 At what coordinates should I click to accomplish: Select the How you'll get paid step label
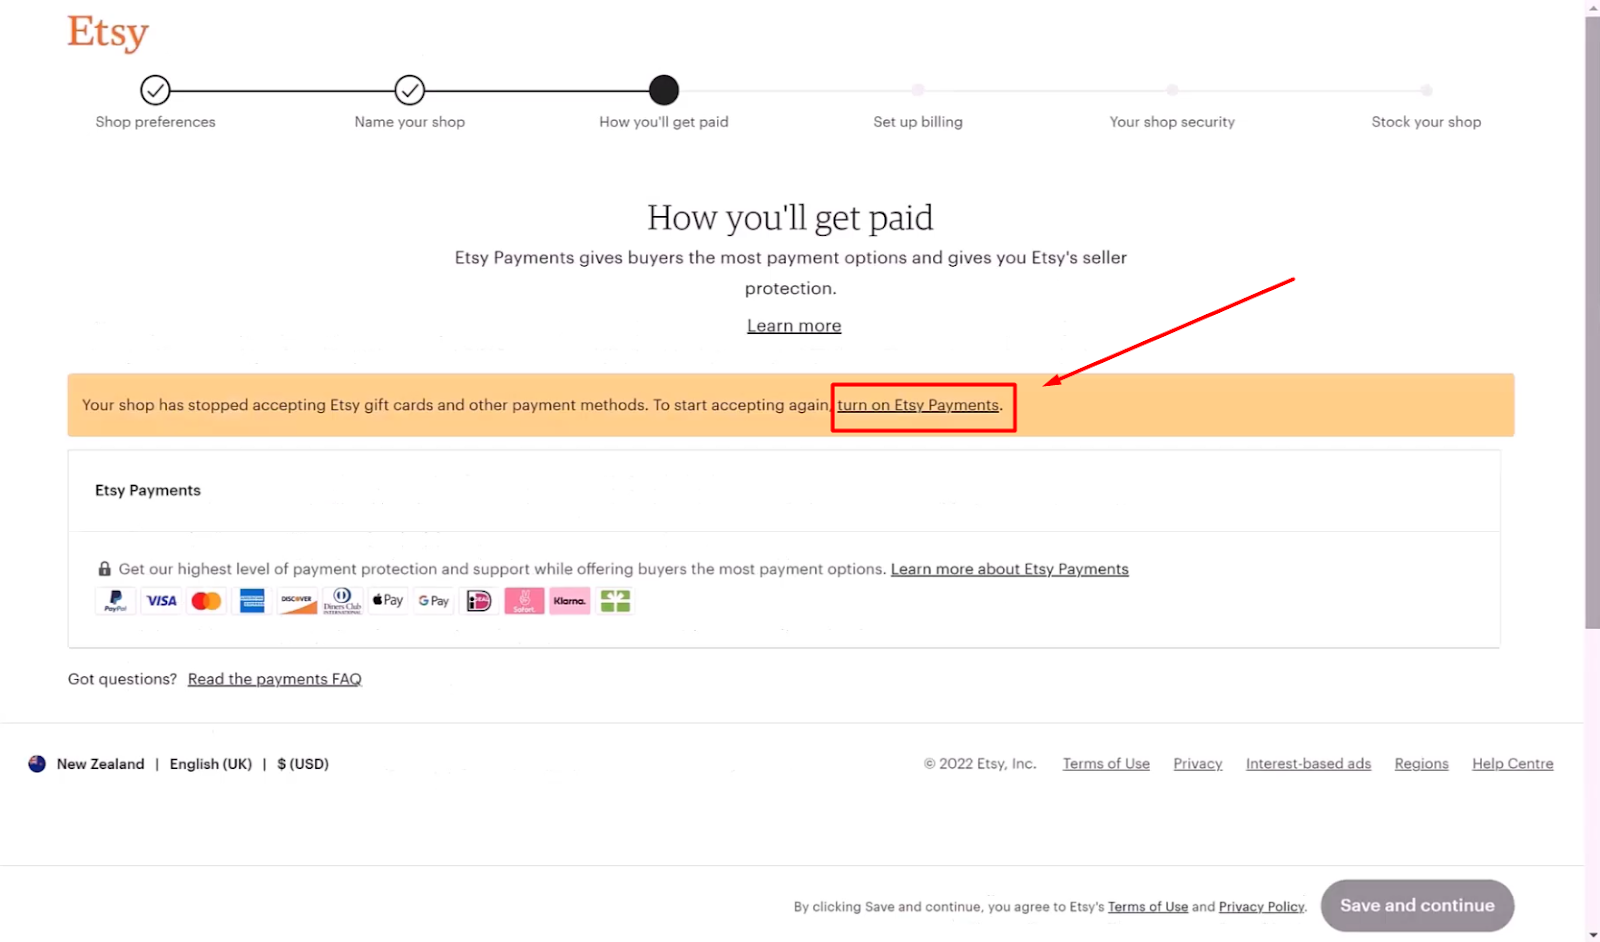tap(664, 122)
